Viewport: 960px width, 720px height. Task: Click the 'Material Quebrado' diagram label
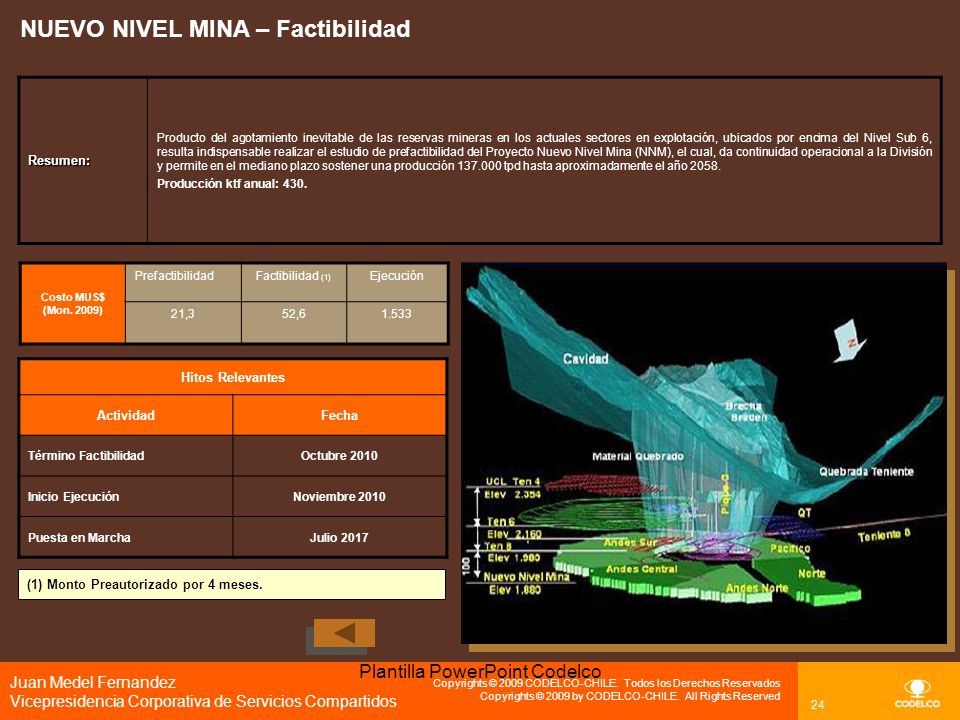tap(637, 456)
